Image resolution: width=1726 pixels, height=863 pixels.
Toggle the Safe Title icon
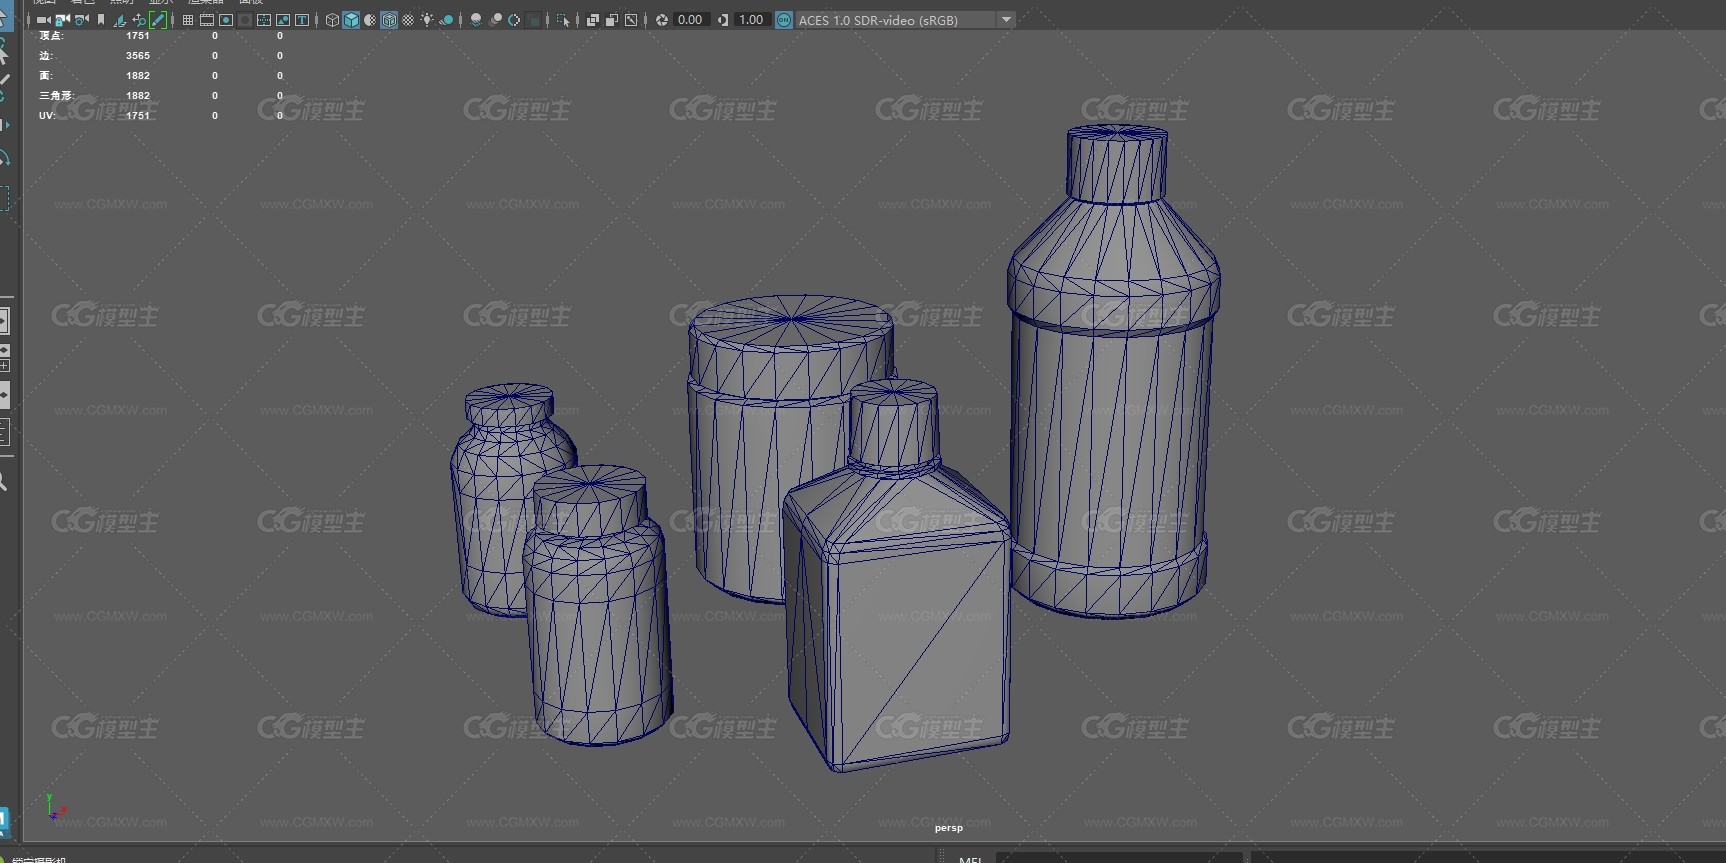click(302, 20)
